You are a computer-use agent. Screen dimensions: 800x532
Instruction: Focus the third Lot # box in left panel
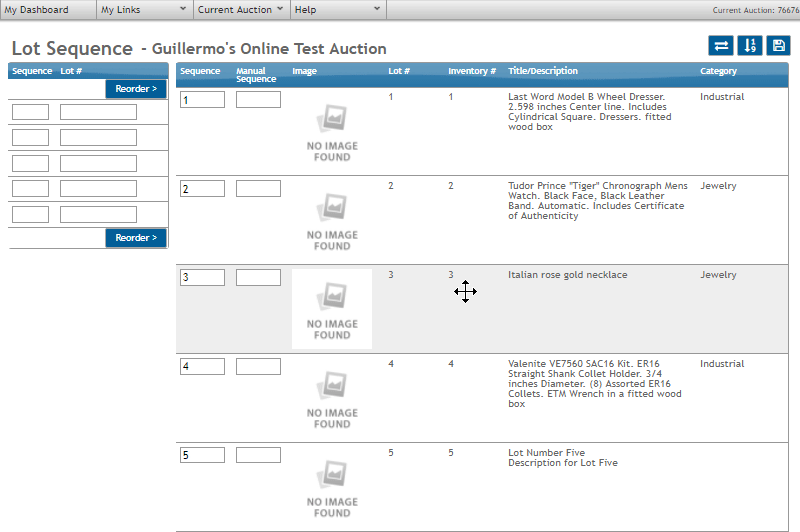[98, 164]
